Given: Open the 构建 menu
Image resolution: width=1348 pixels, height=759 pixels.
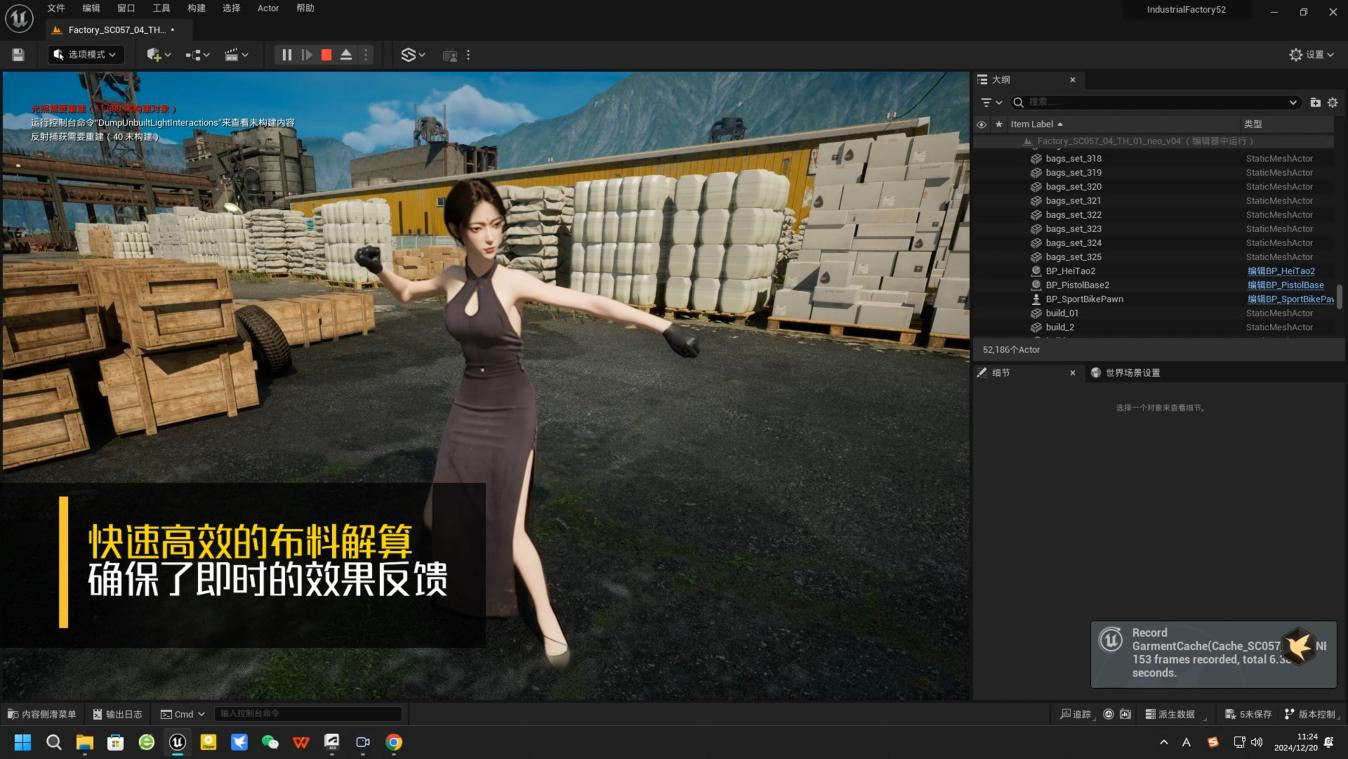Looking at the screenshot, I should point(196,8).
